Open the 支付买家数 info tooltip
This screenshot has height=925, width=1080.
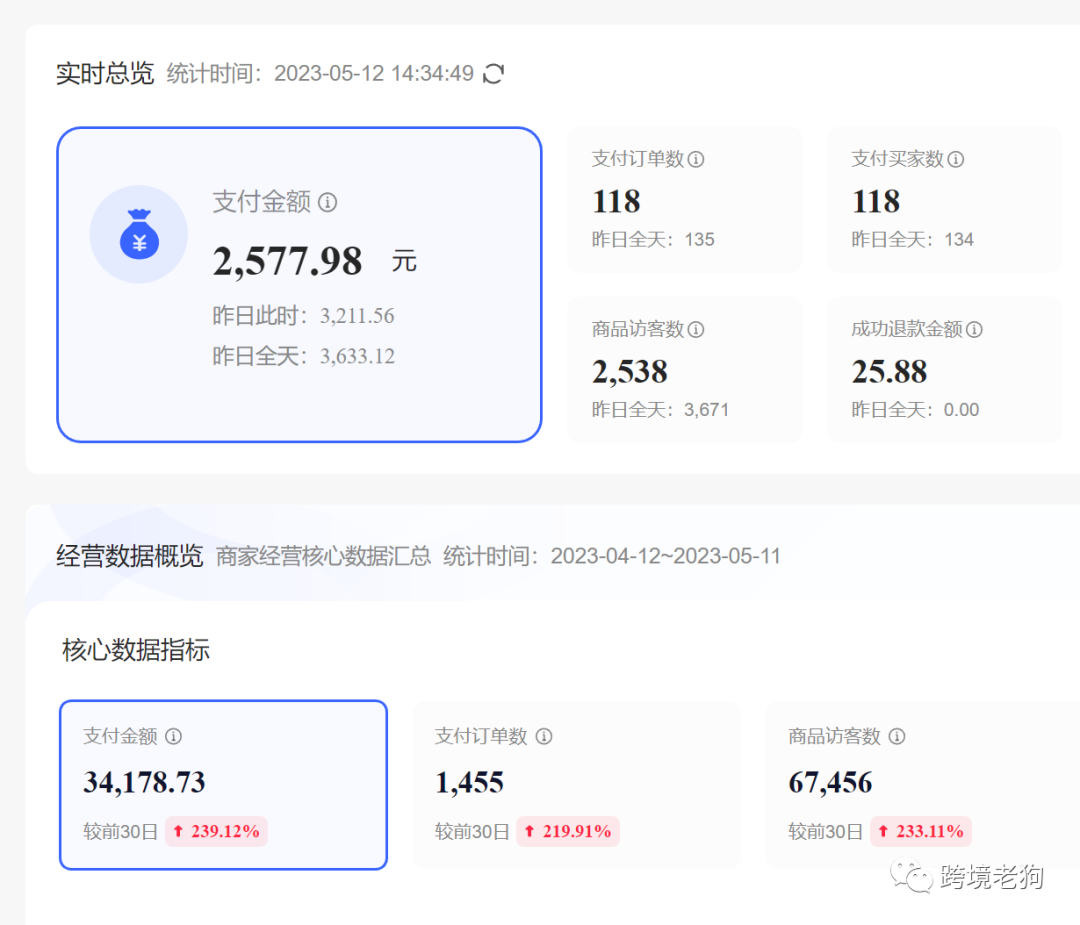[957, 159]
